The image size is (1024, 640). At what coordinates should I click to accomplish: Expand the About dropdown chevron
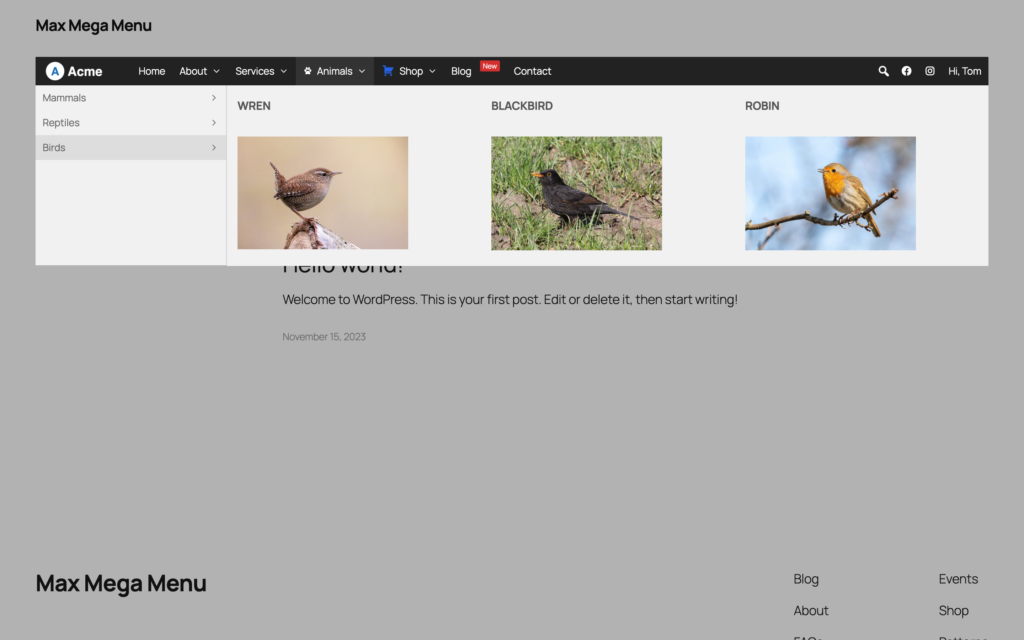point(216,71)
